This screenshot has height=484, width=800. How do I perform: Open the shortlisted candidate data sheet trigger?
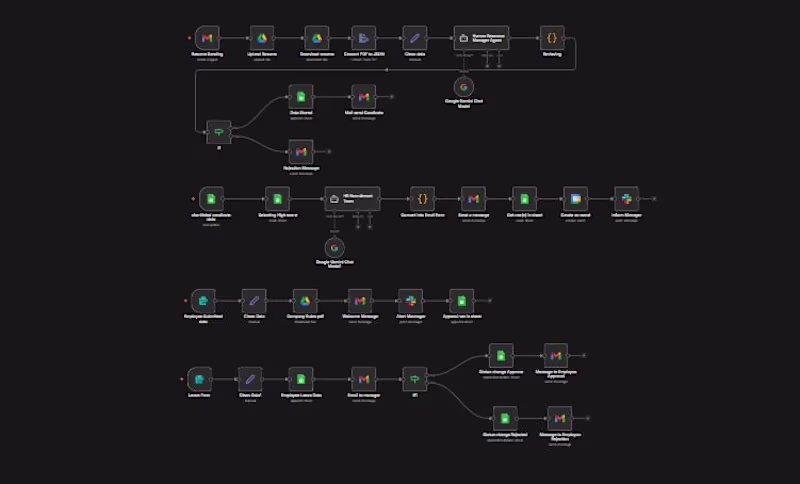tap(211, 199)
